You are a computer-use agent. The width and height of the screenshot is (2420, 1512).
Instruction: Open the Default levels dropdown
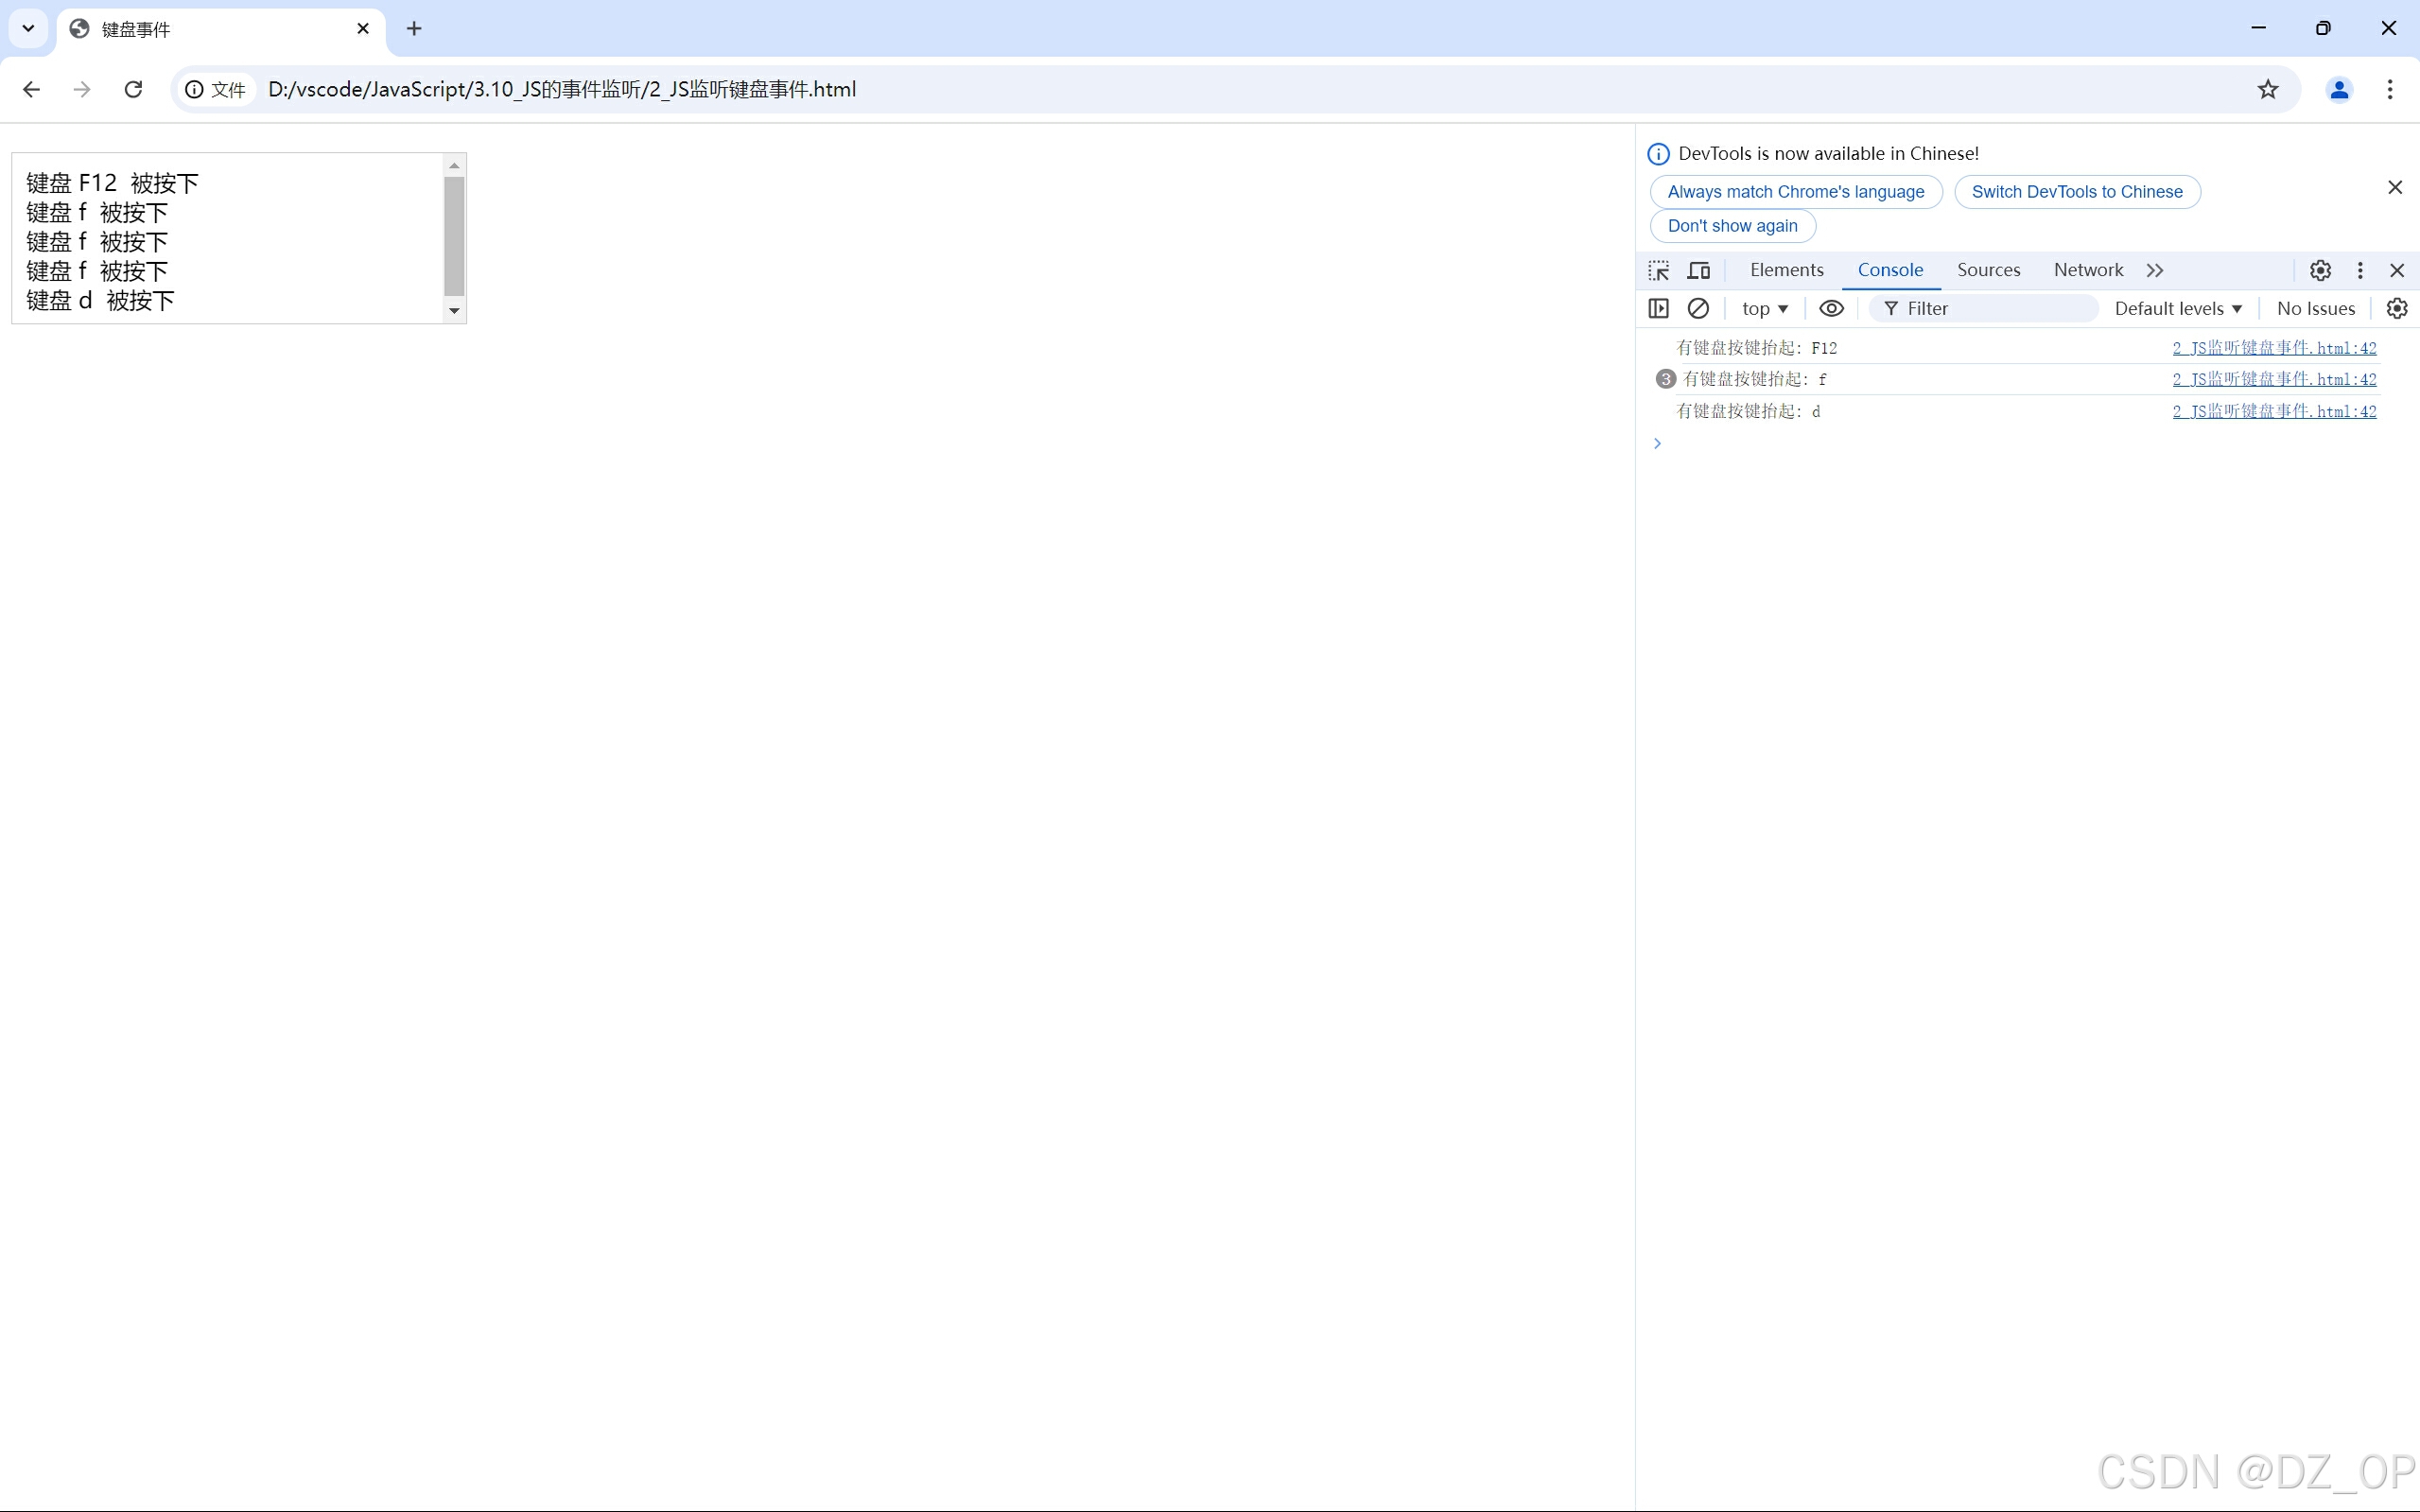[2178, 308]
